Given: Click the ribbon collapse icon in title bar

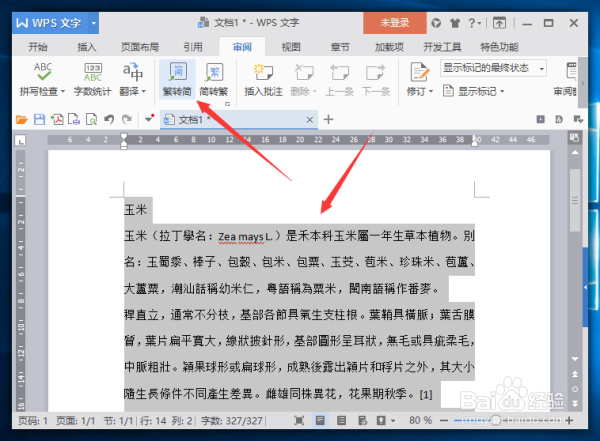Looking at the screenshot, I should click(x=499, y=23).
